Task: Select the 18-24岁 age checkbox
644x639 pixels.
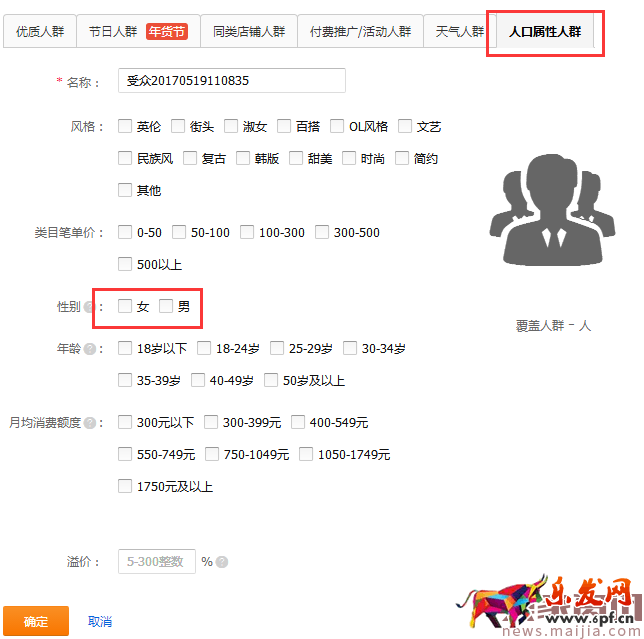Action: 204,348
